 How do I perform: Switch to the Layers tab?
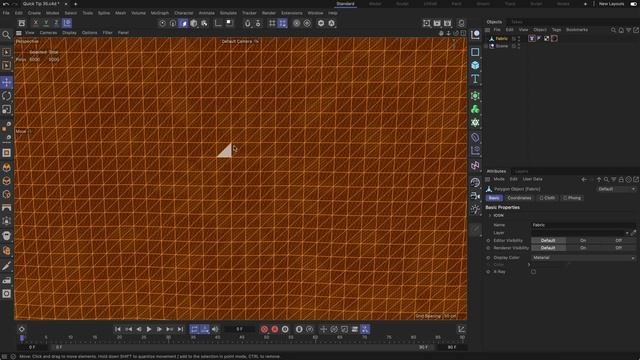(x=521, y=171)
